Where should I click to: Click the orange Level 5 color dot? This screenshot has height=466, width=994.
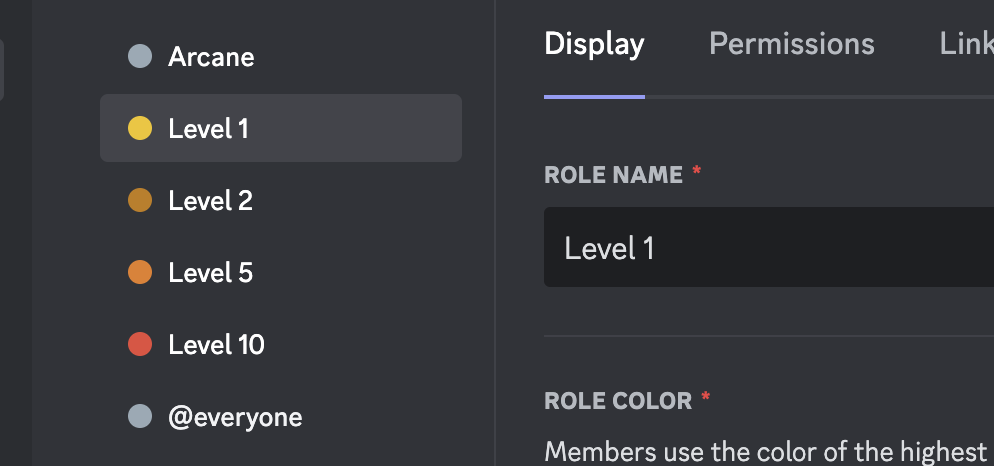point(140,273)
